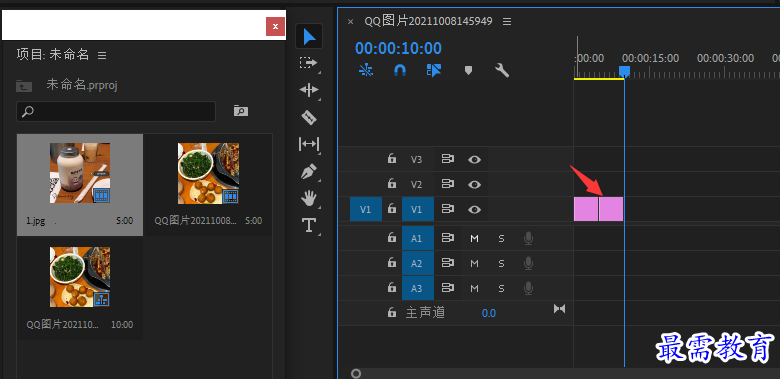
Task: Toggle V1 track targeting
Action: (418, 209)
